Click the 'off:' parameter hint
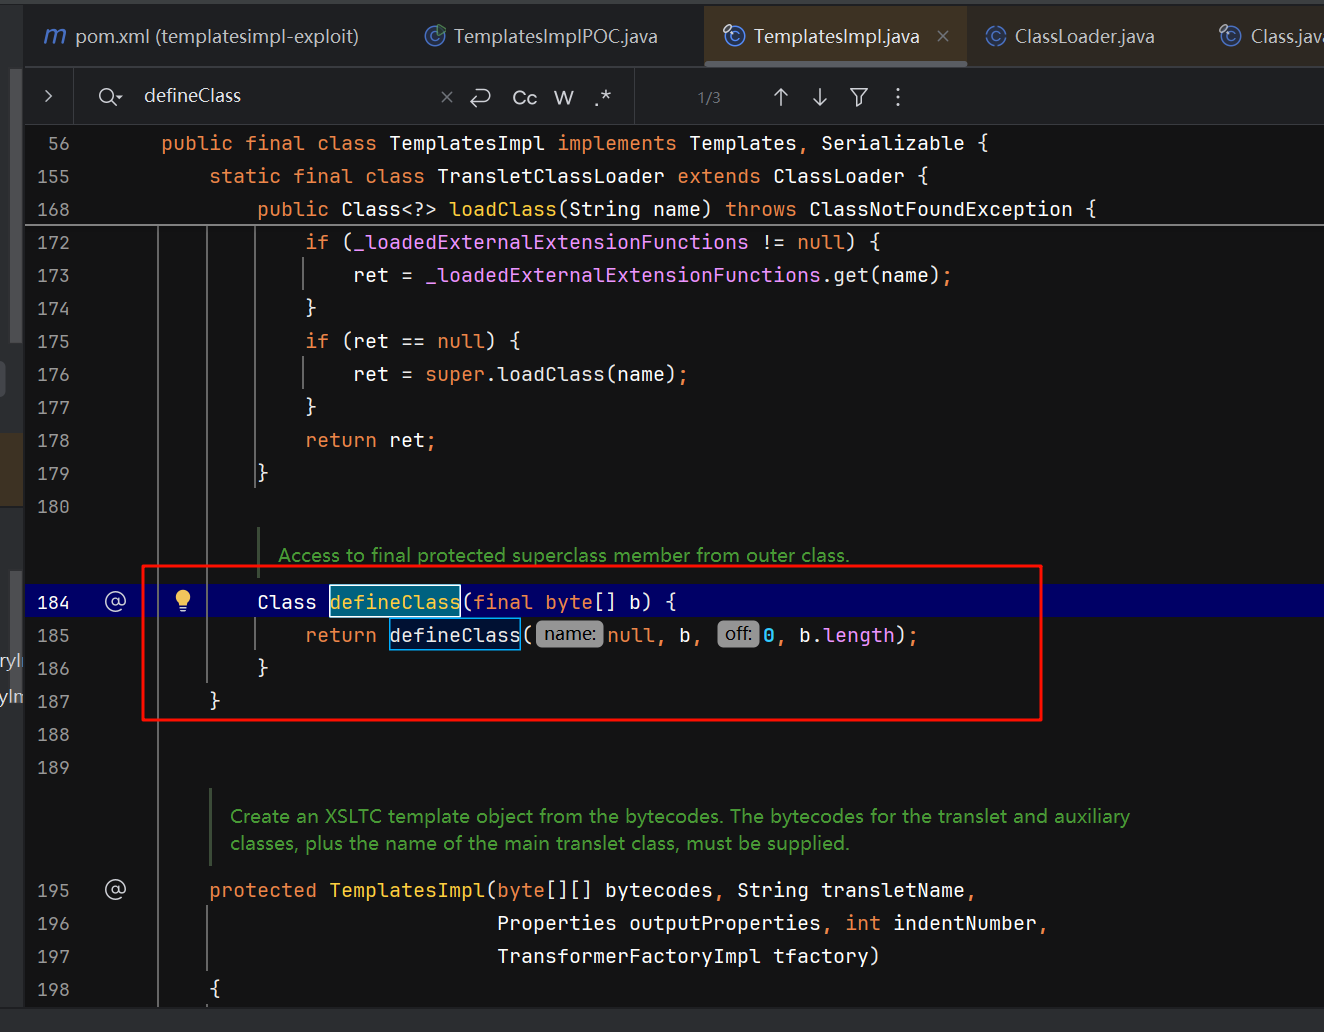Image resolution: width=1324 pixels, height=1032 pixels. 738,634
